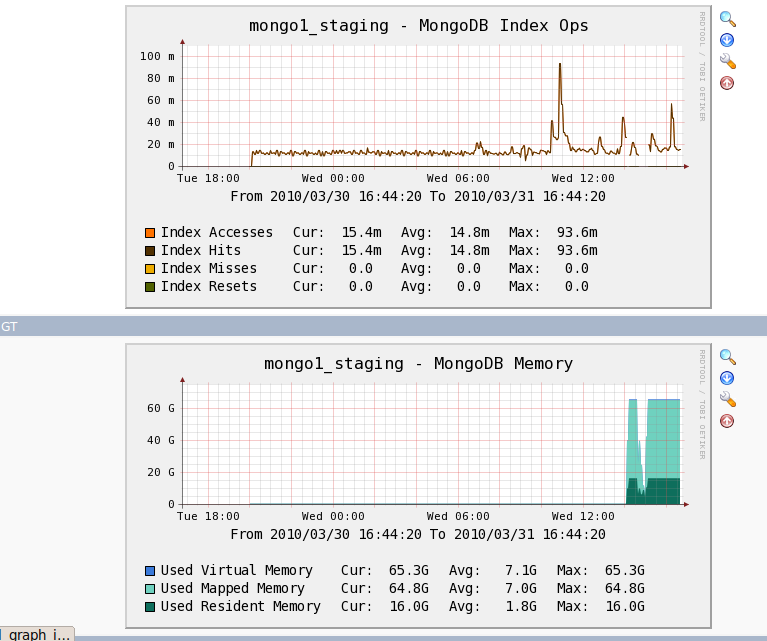Click 'mongo1_staging - MongoDB Memory' title
The image size is (767, 641).
(x=419, y=364)
